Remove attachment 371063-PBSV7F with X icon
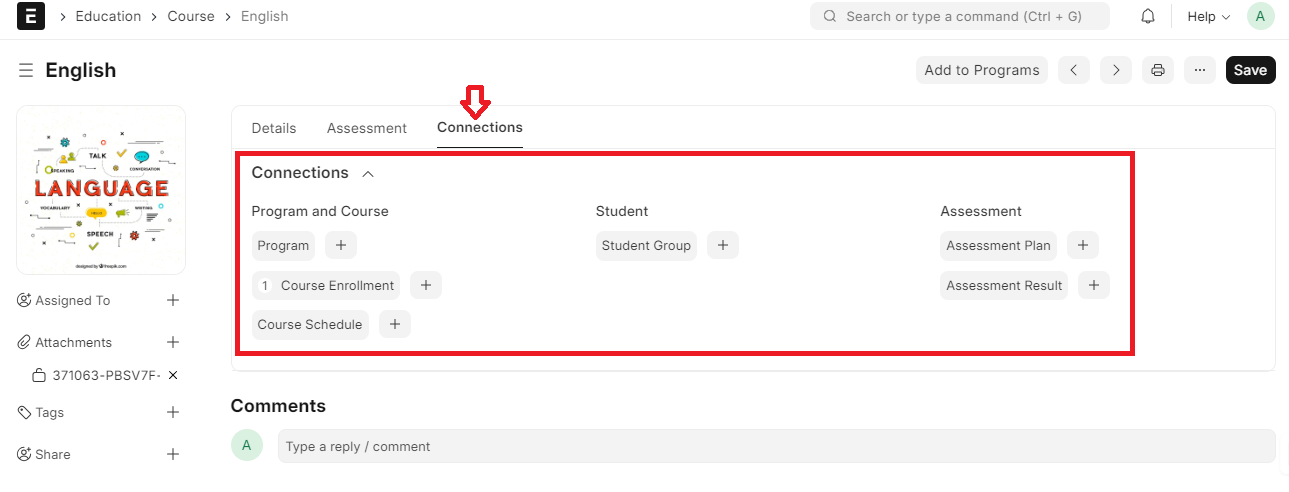The image size is (1289, 492). [x=173, y=375]
